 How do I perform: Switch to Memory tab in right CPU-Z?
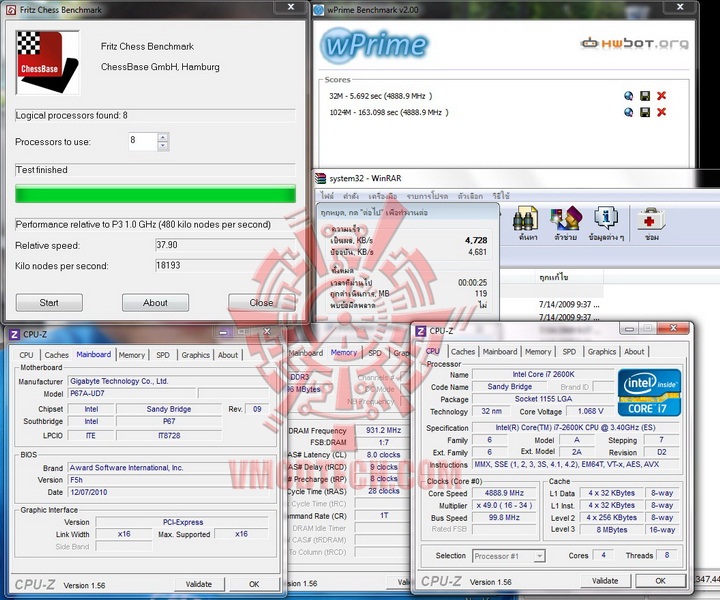(538, 352)
